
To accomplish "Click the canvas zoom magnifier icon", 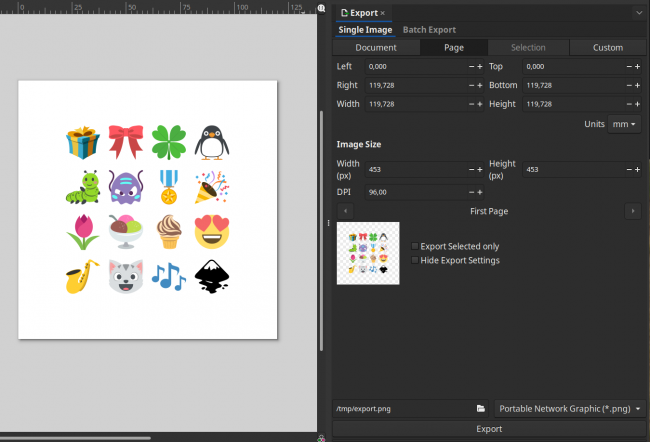I will [x=321, y=8].
